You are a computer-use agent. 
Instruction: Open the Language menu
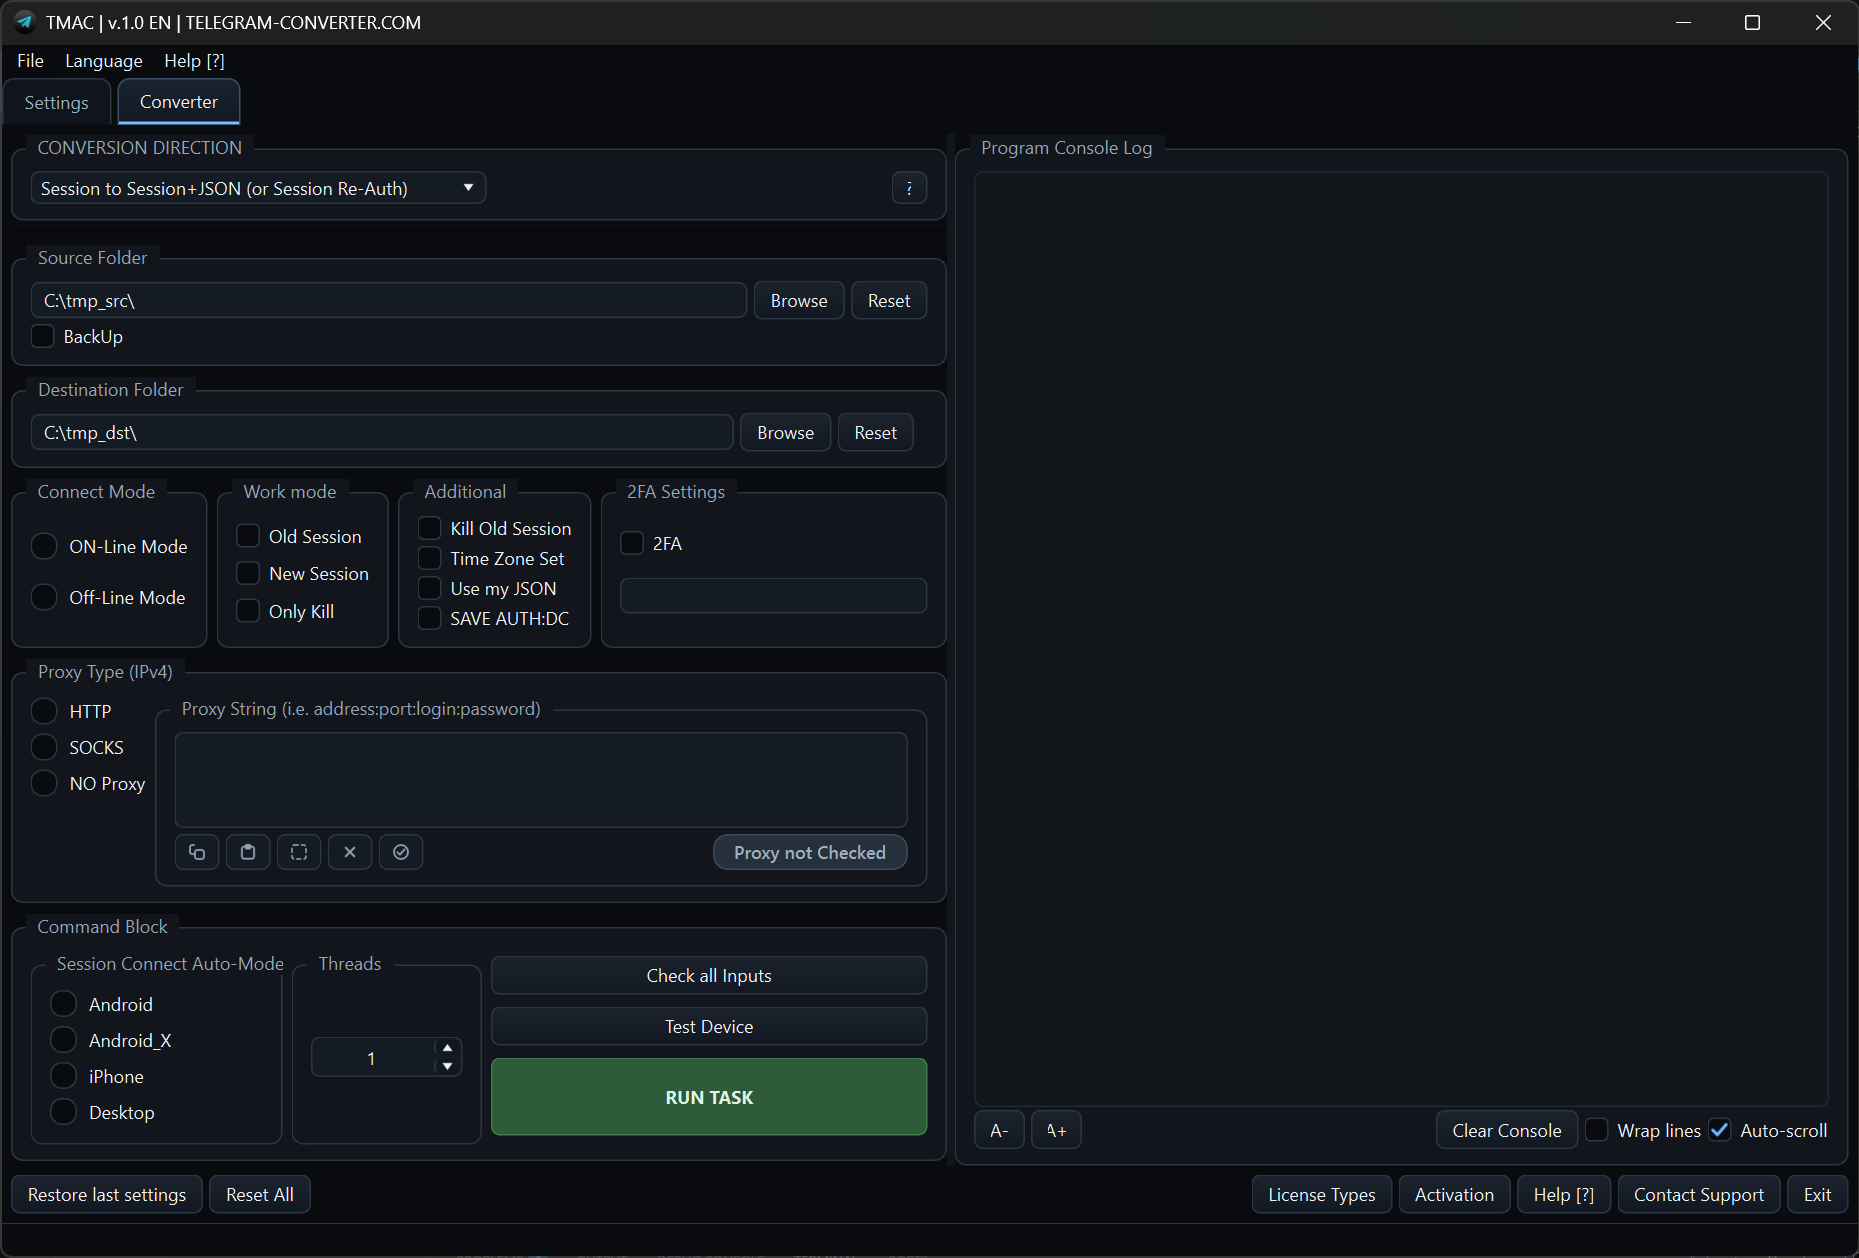tap(104, 61)
